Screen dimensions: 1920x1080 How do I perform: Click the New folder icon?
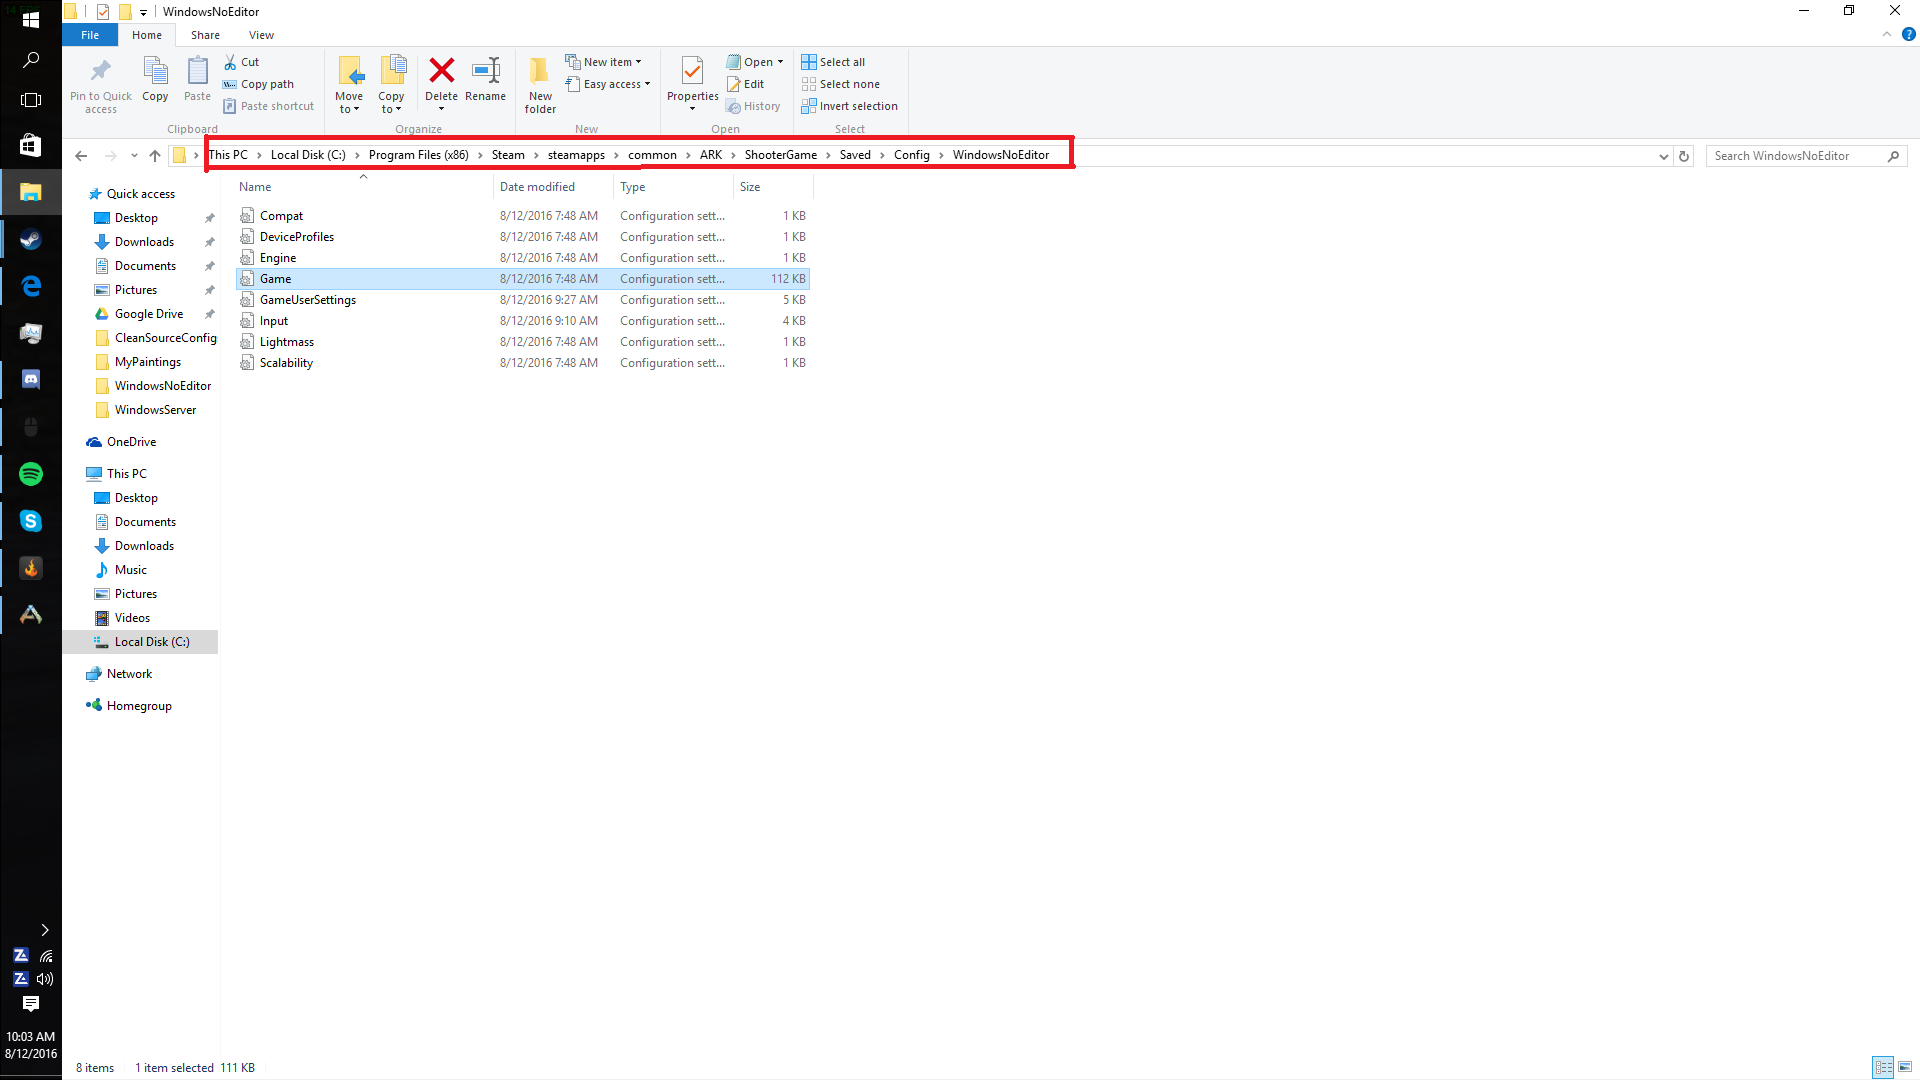pyautogui.click(x=539, y=71)
